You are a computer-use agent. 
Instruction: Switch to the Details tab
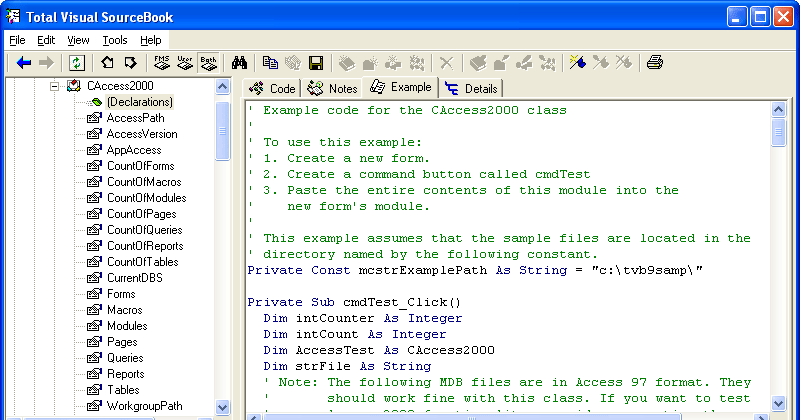[x=471, y=88]
